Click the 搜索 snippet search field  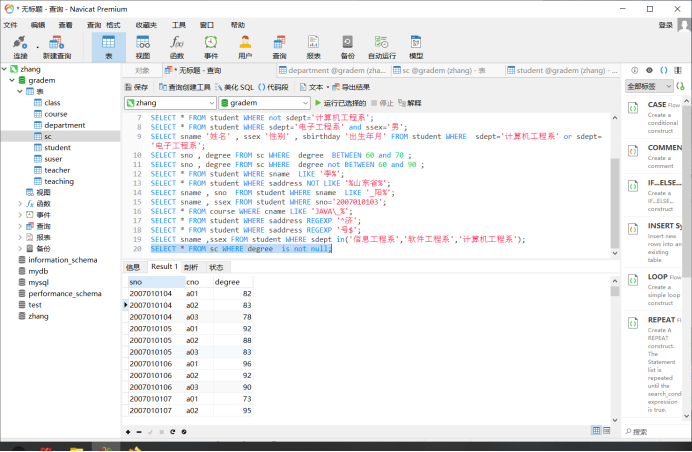[653, 431]
